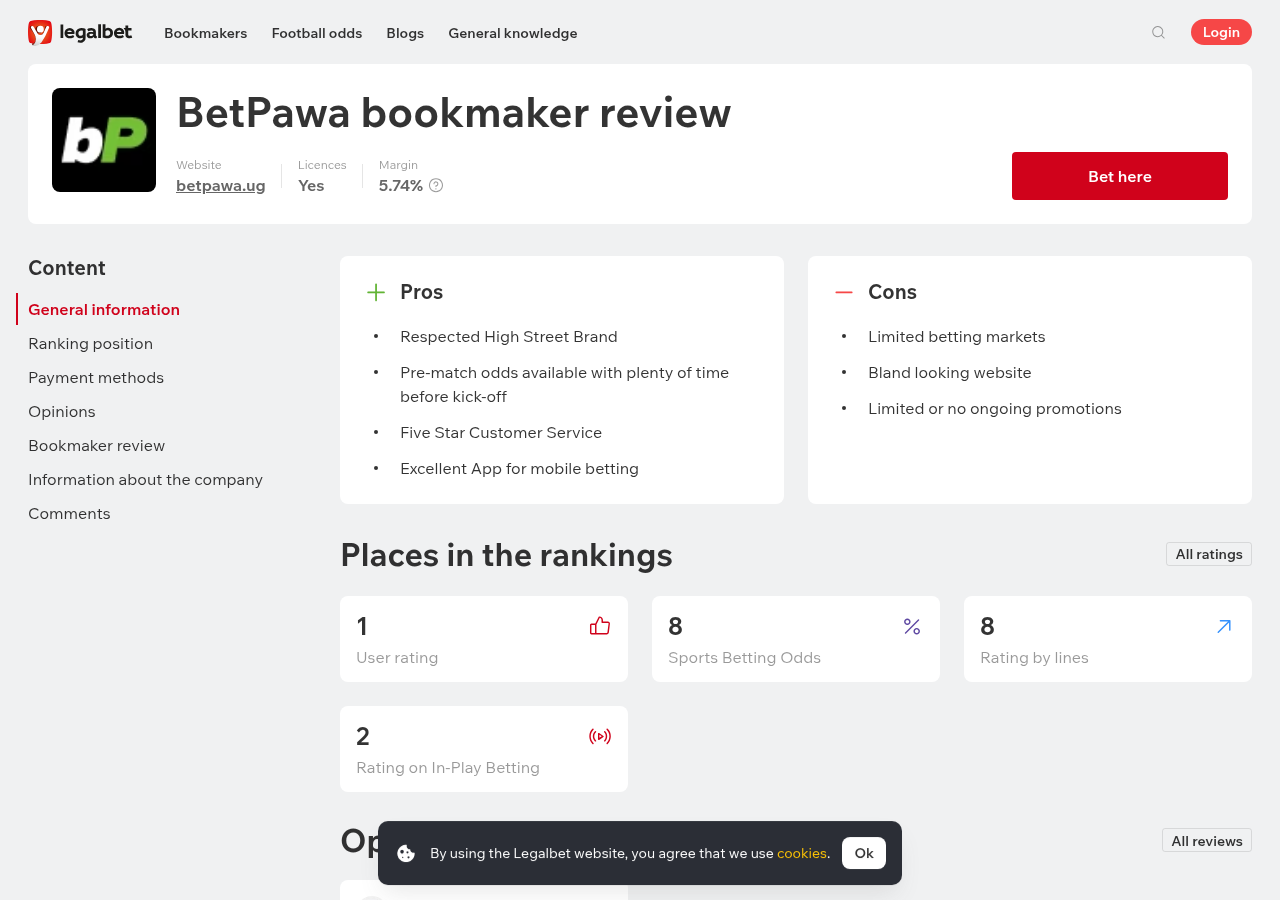This screenshot has width=1280, height=900.
Task: Click 'Five Star Customer Service' text
Action: [x=501, y=432]
